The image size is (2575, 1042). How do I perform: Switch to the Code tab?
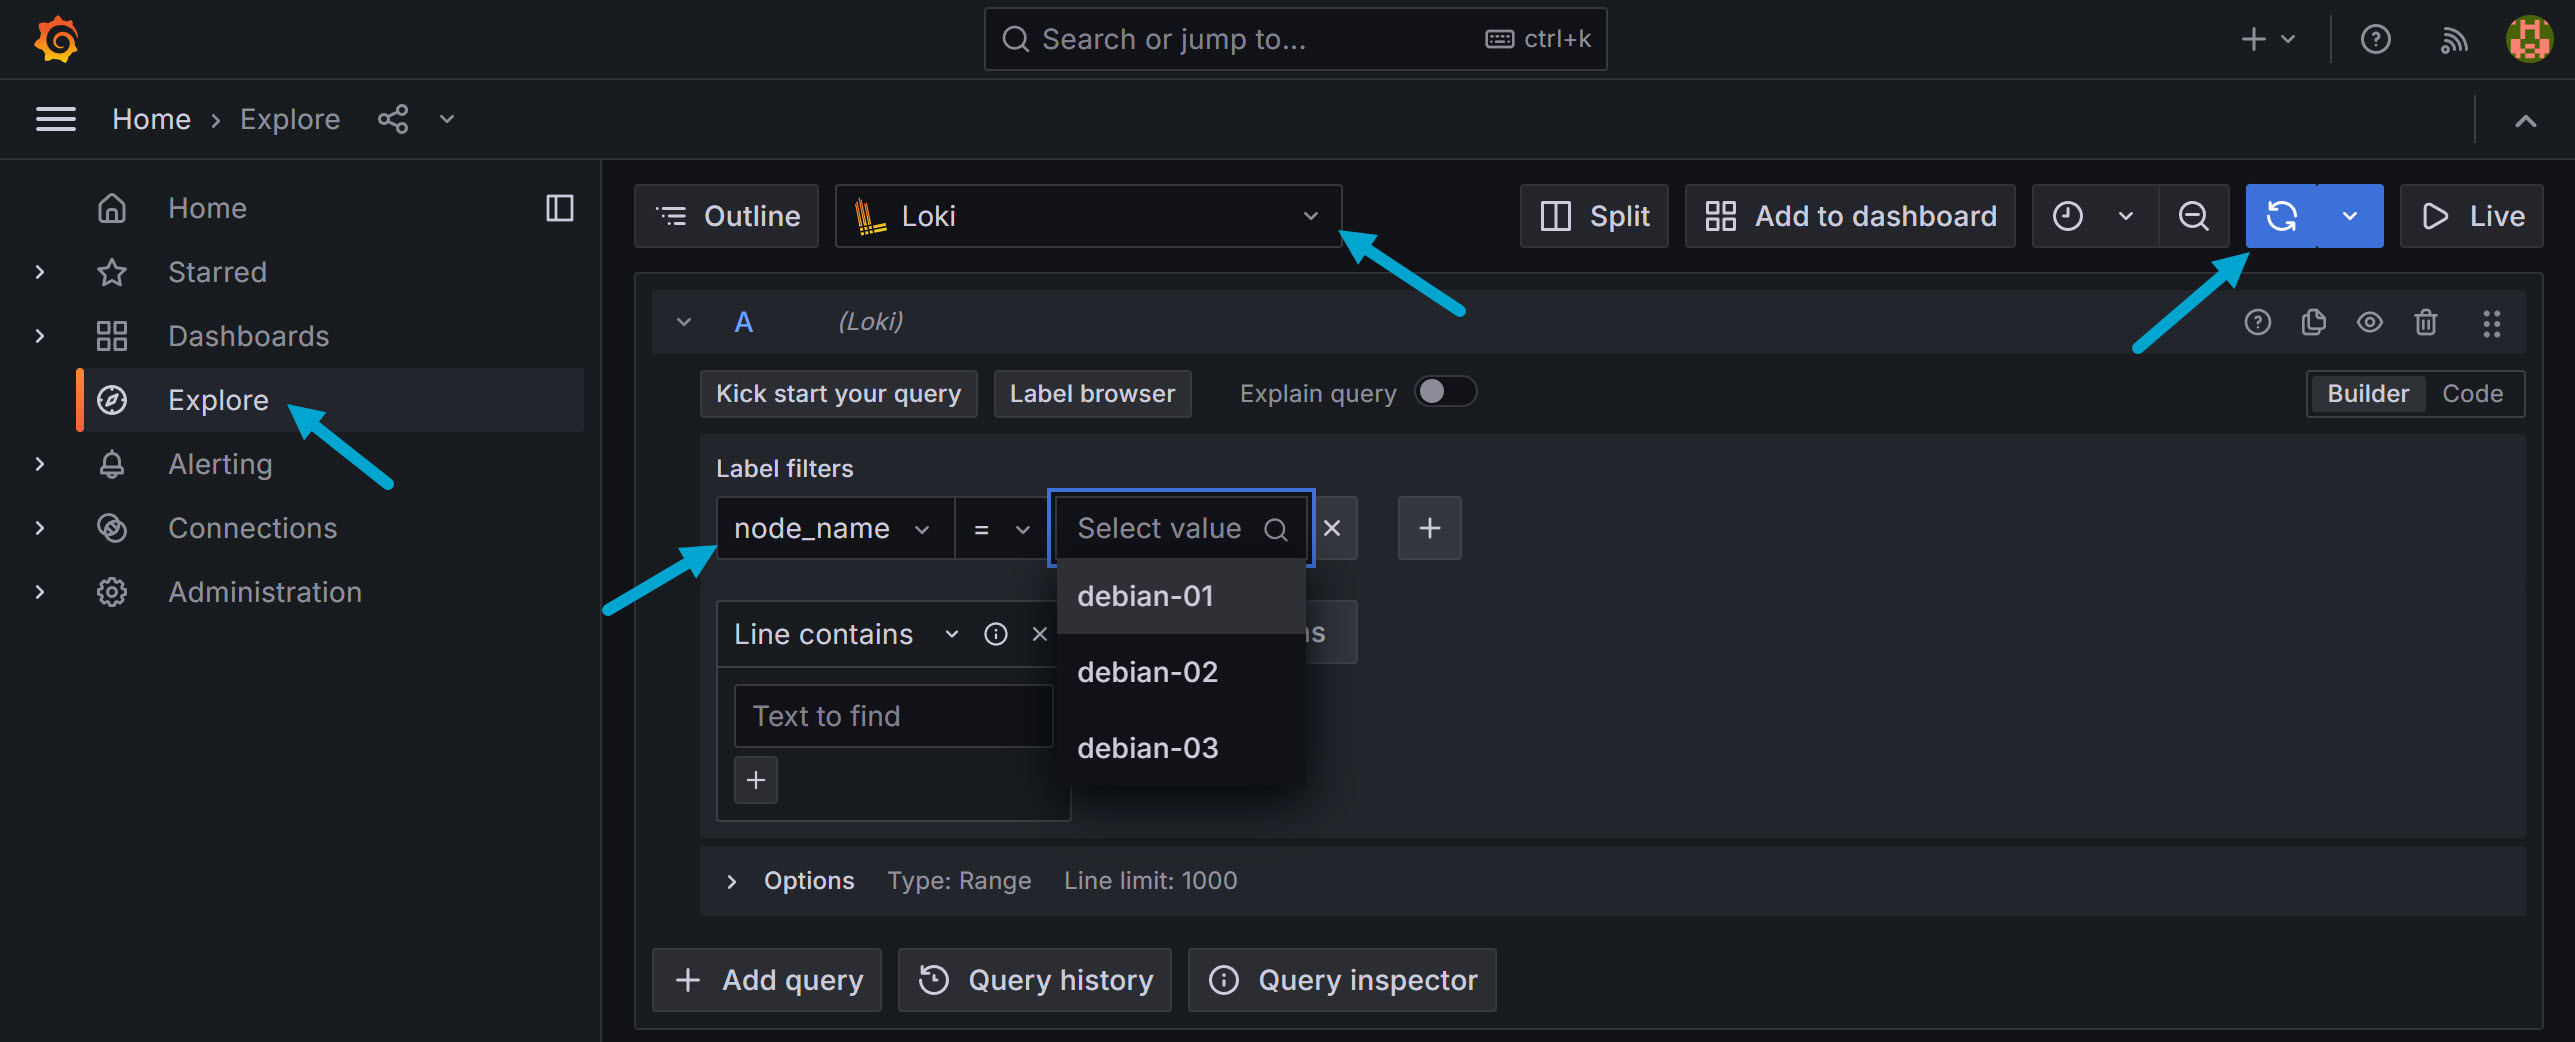pos(2472,393)
